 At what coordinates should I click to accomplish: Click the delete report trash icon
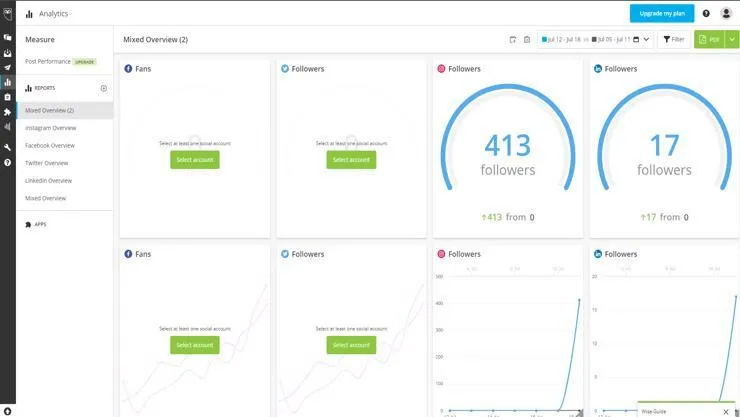tap(527, 39)
